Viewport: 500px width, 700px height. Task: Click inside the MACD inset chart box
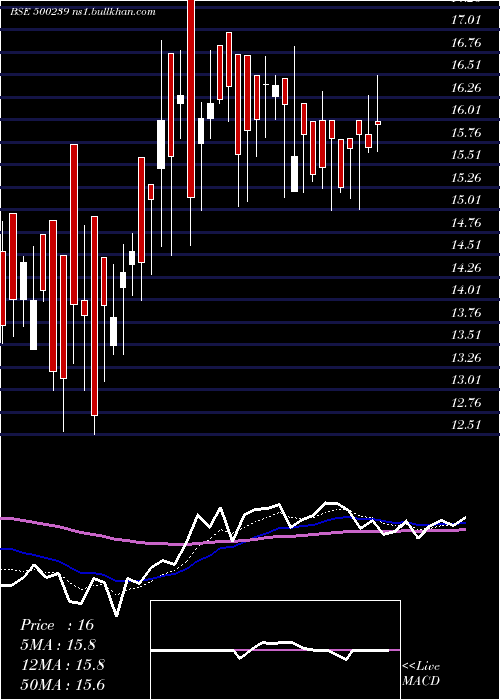pyautogui.click(x=275, y=650)
